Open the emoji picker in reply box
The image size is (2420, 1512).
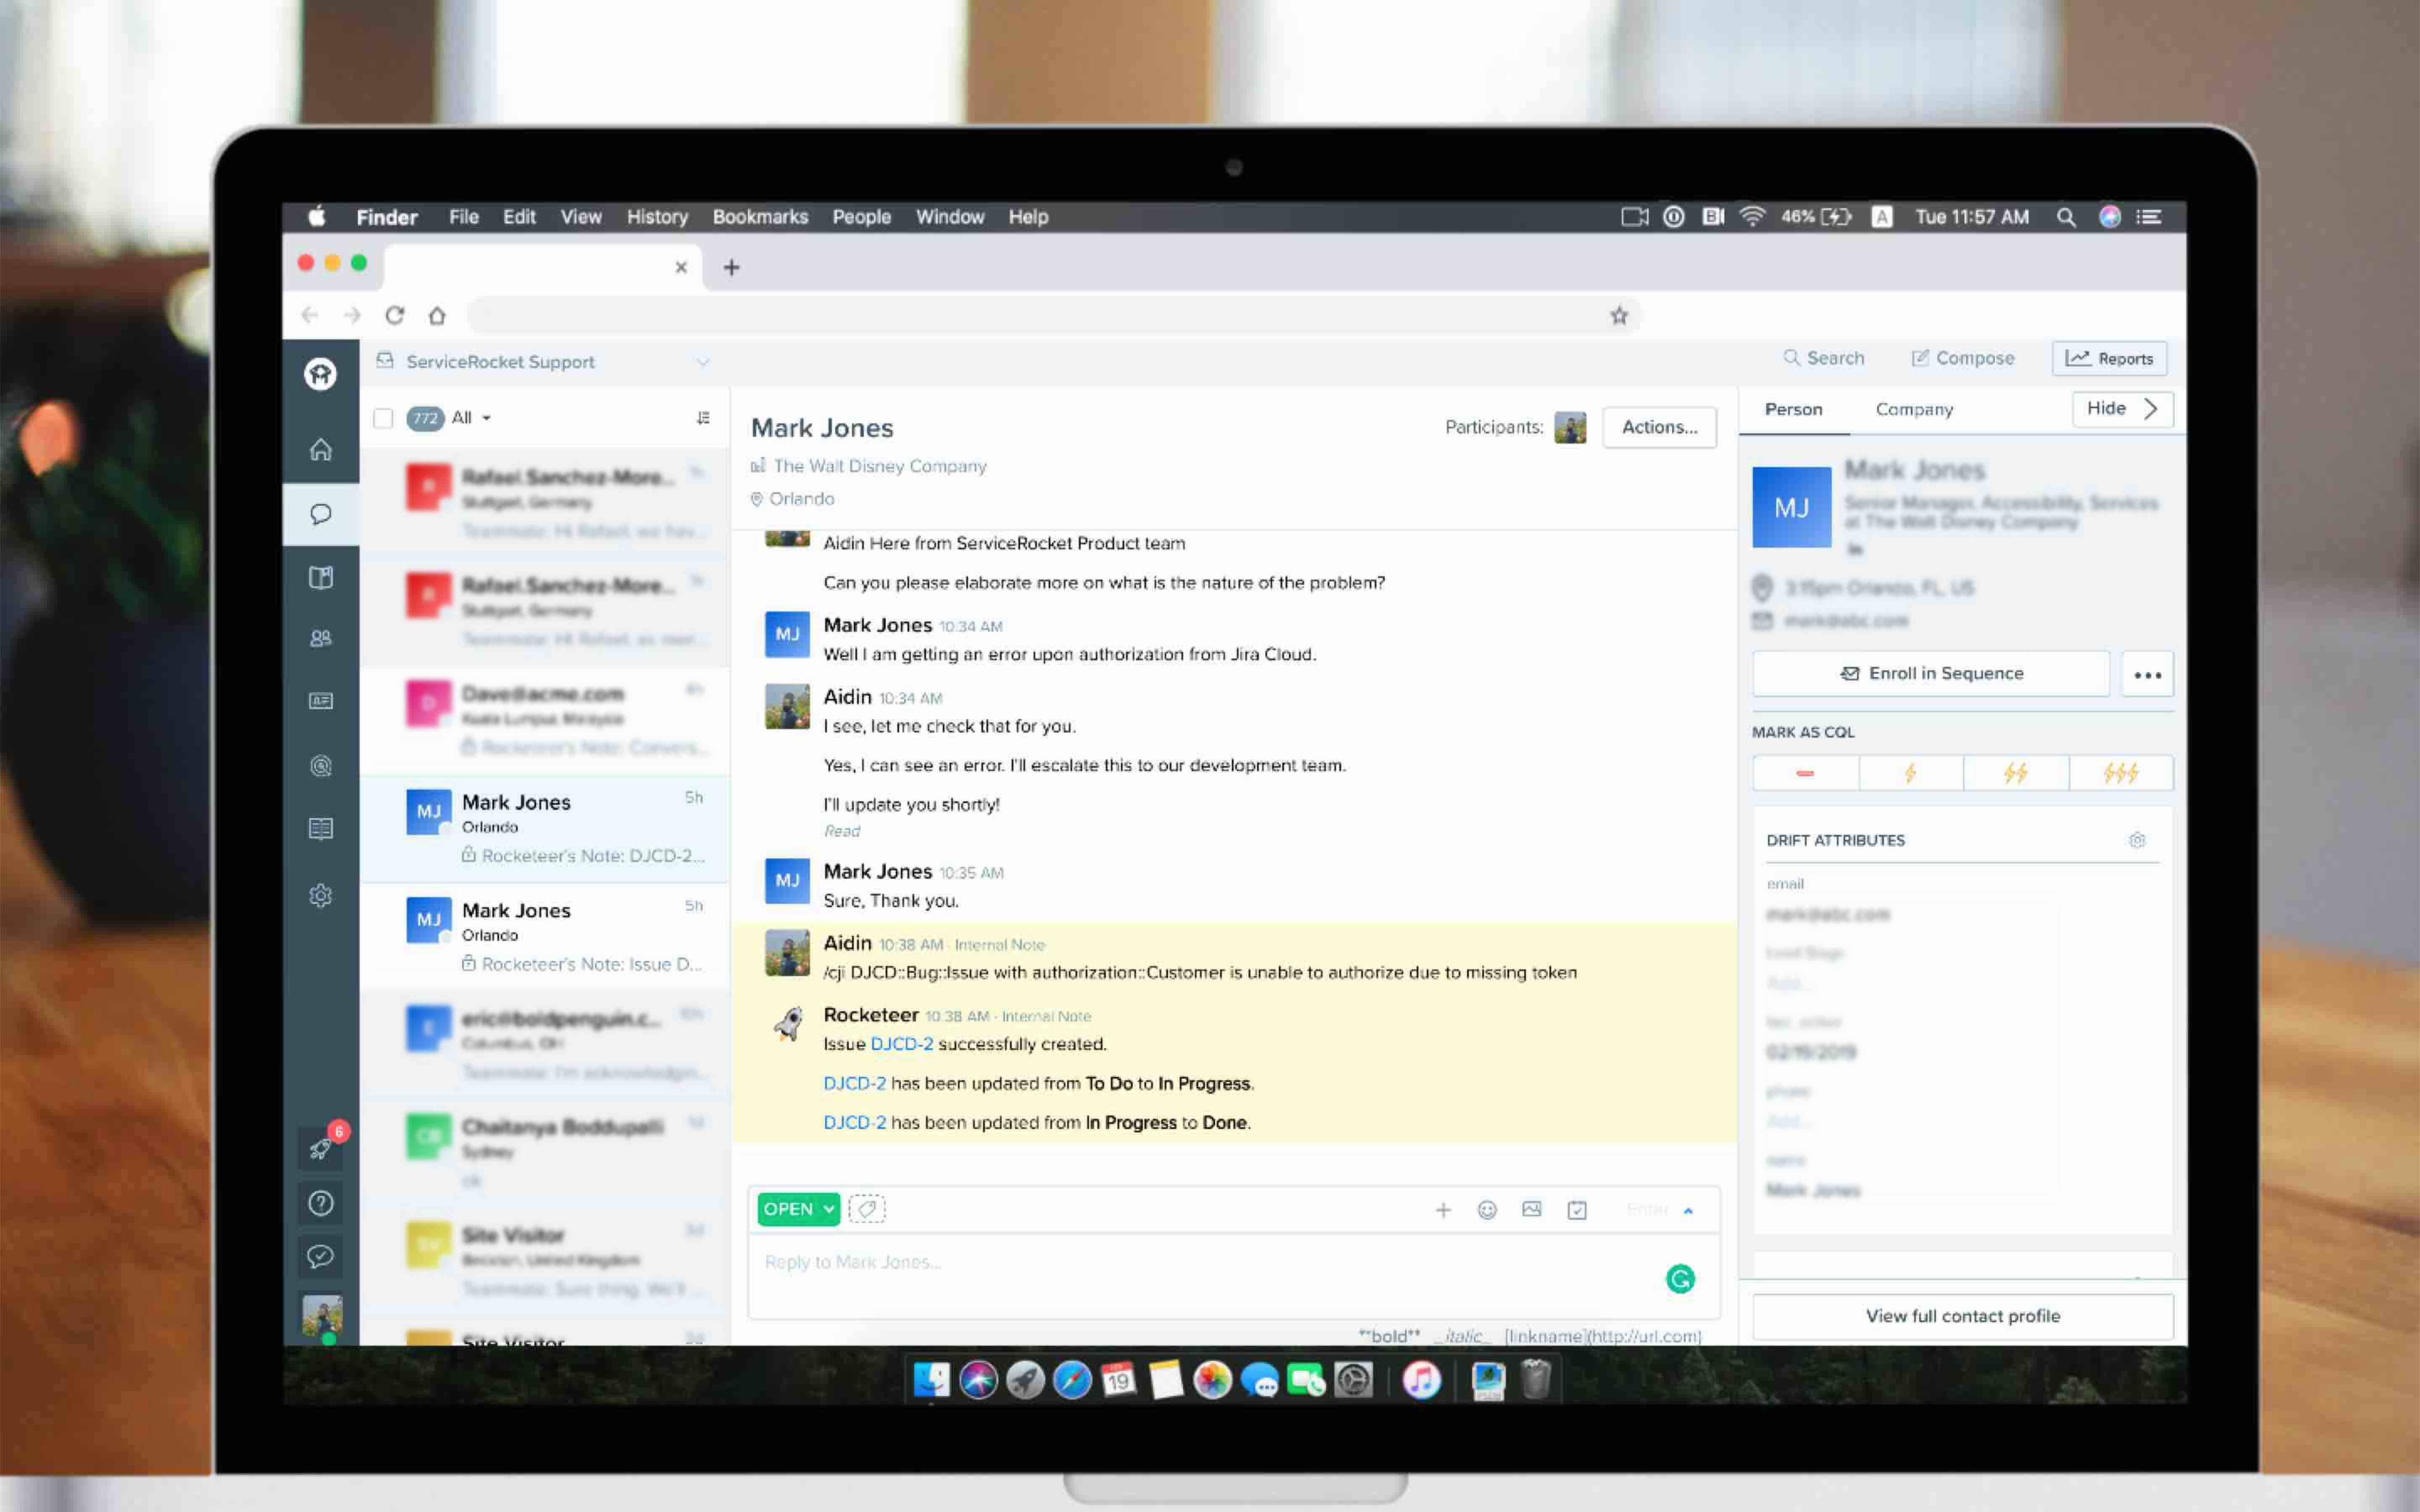click(x=1487, y=1210)
